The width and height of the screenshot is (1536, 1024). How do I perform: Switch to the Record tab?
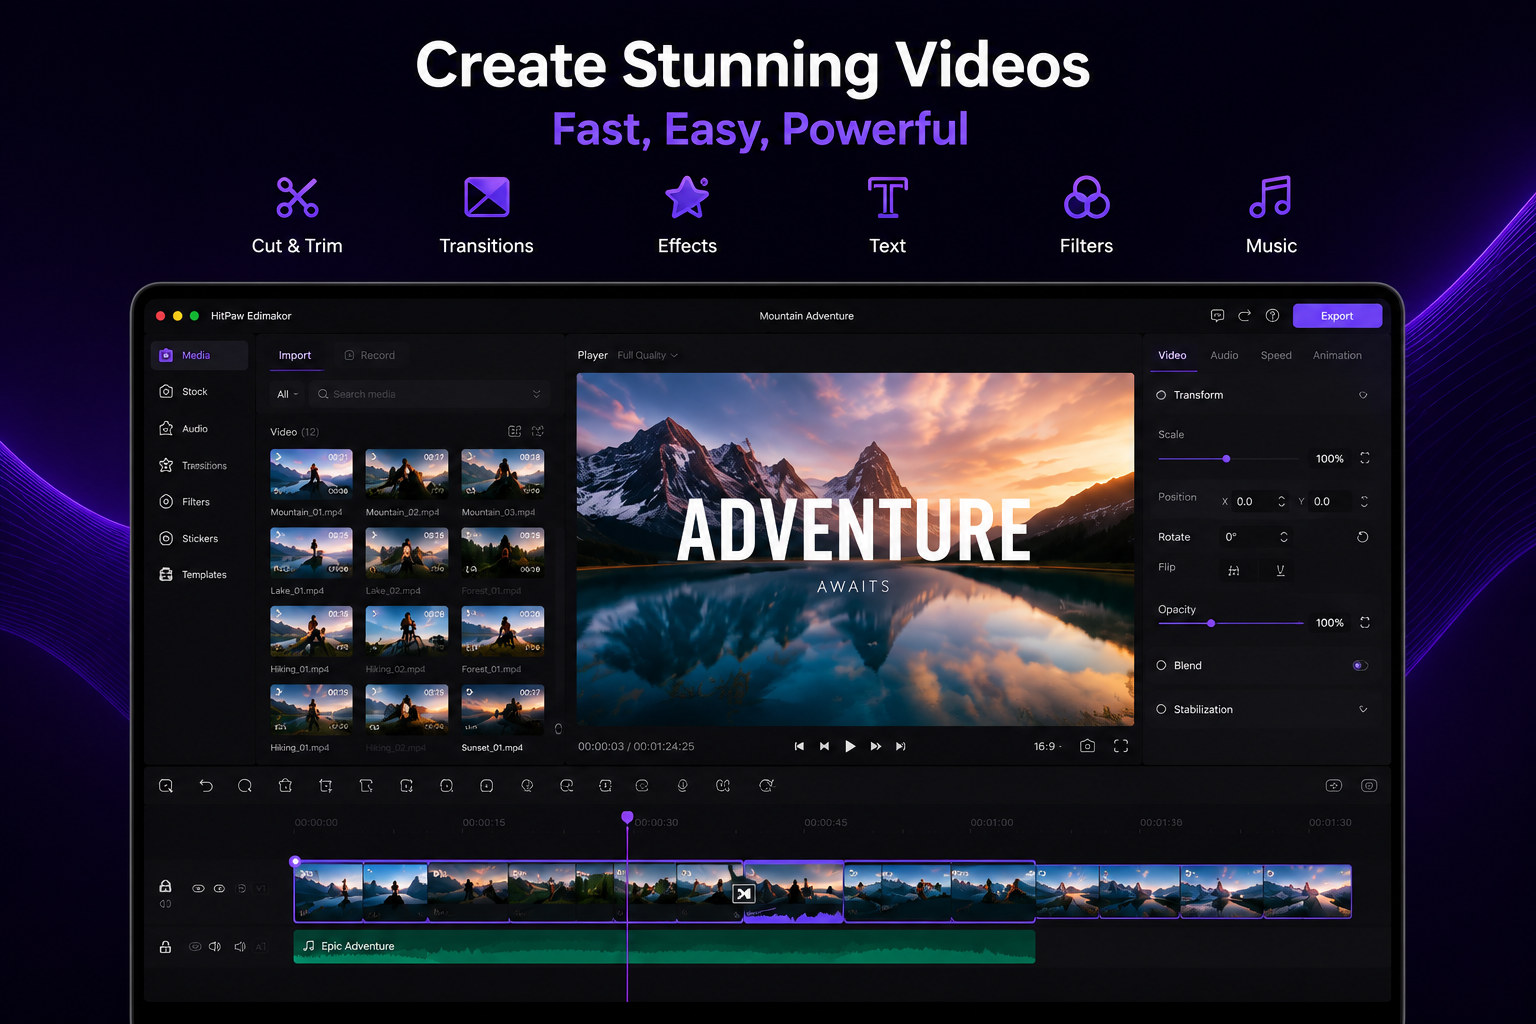[x=370, y=356]
